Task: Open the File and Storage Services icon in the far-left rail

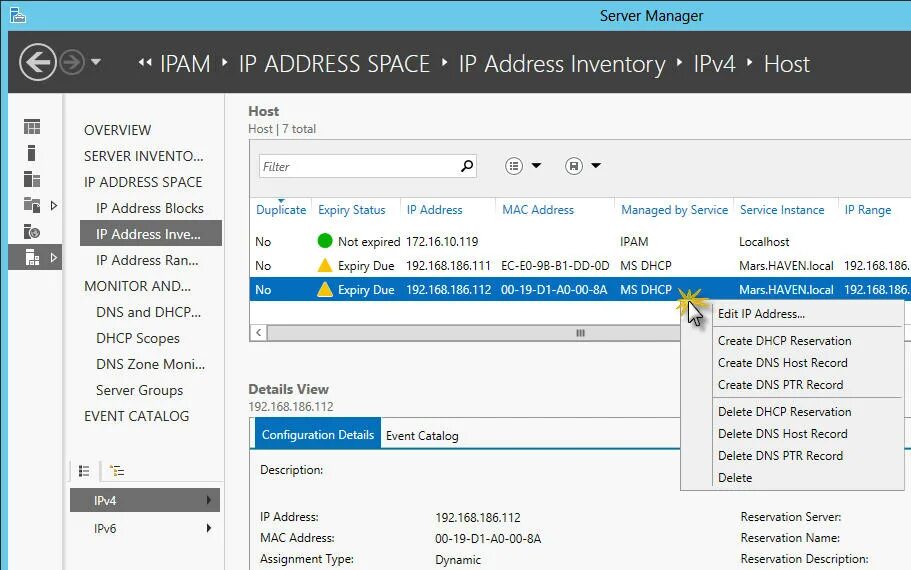Action: coord(32,205)
